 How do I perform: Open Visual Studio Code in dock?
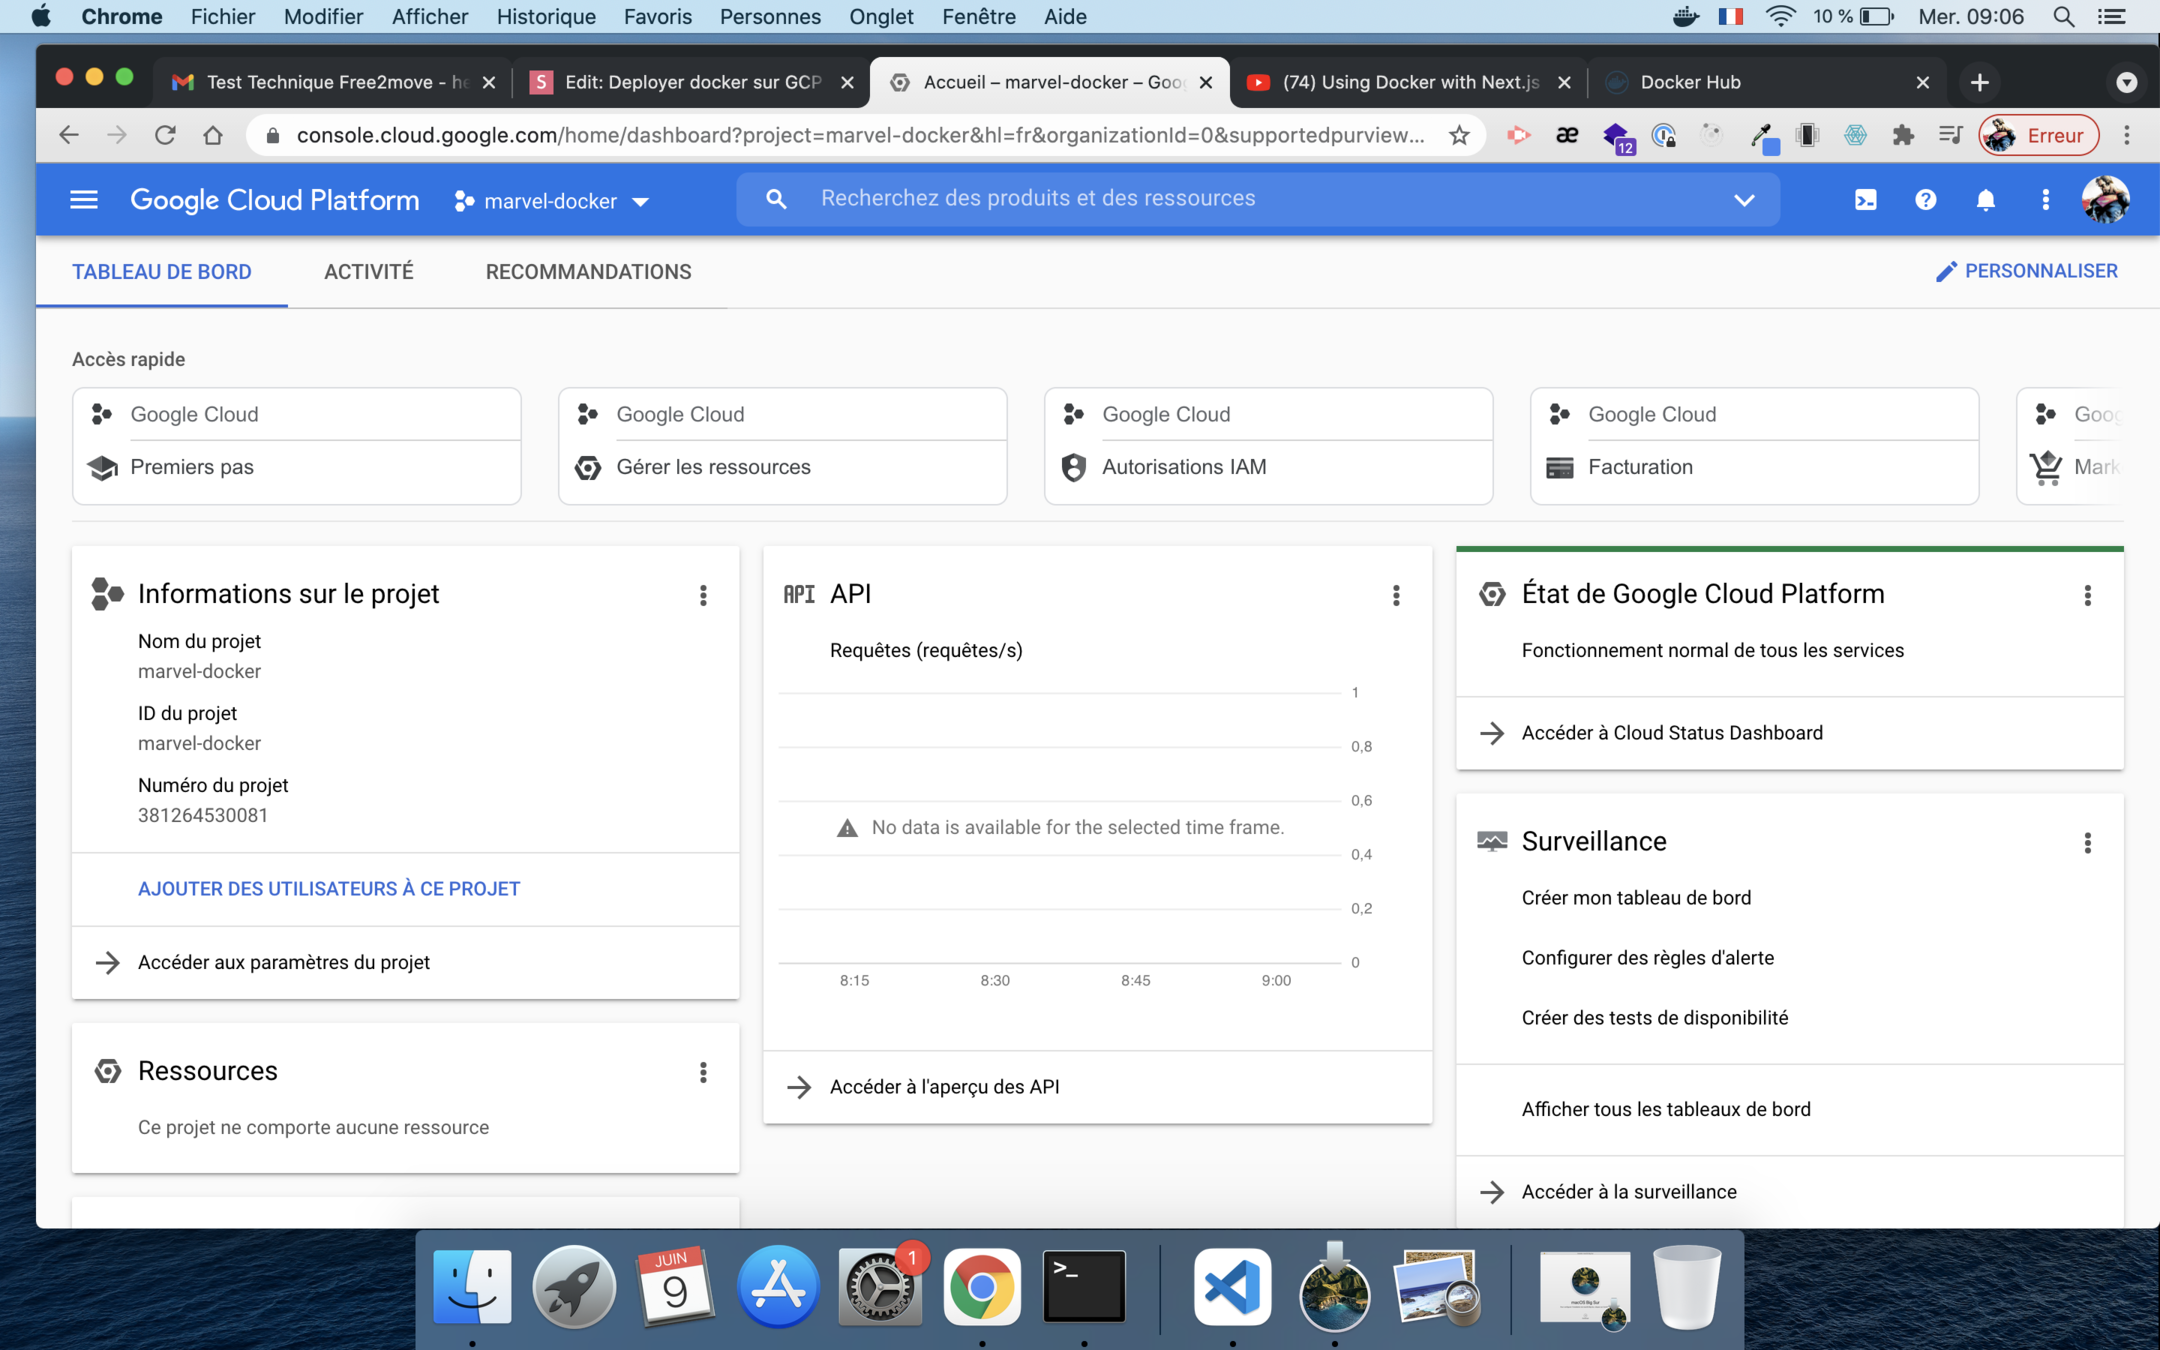tap(1232, 1286)
